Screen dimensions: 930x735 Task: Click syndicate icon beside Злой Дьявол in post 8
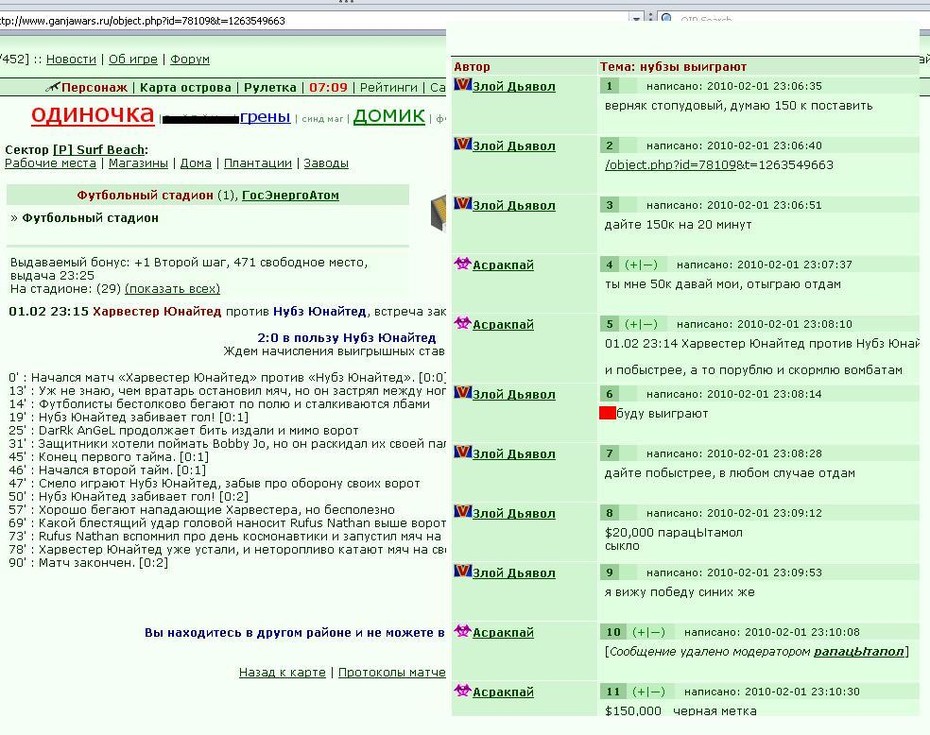[x=463, y=512]
